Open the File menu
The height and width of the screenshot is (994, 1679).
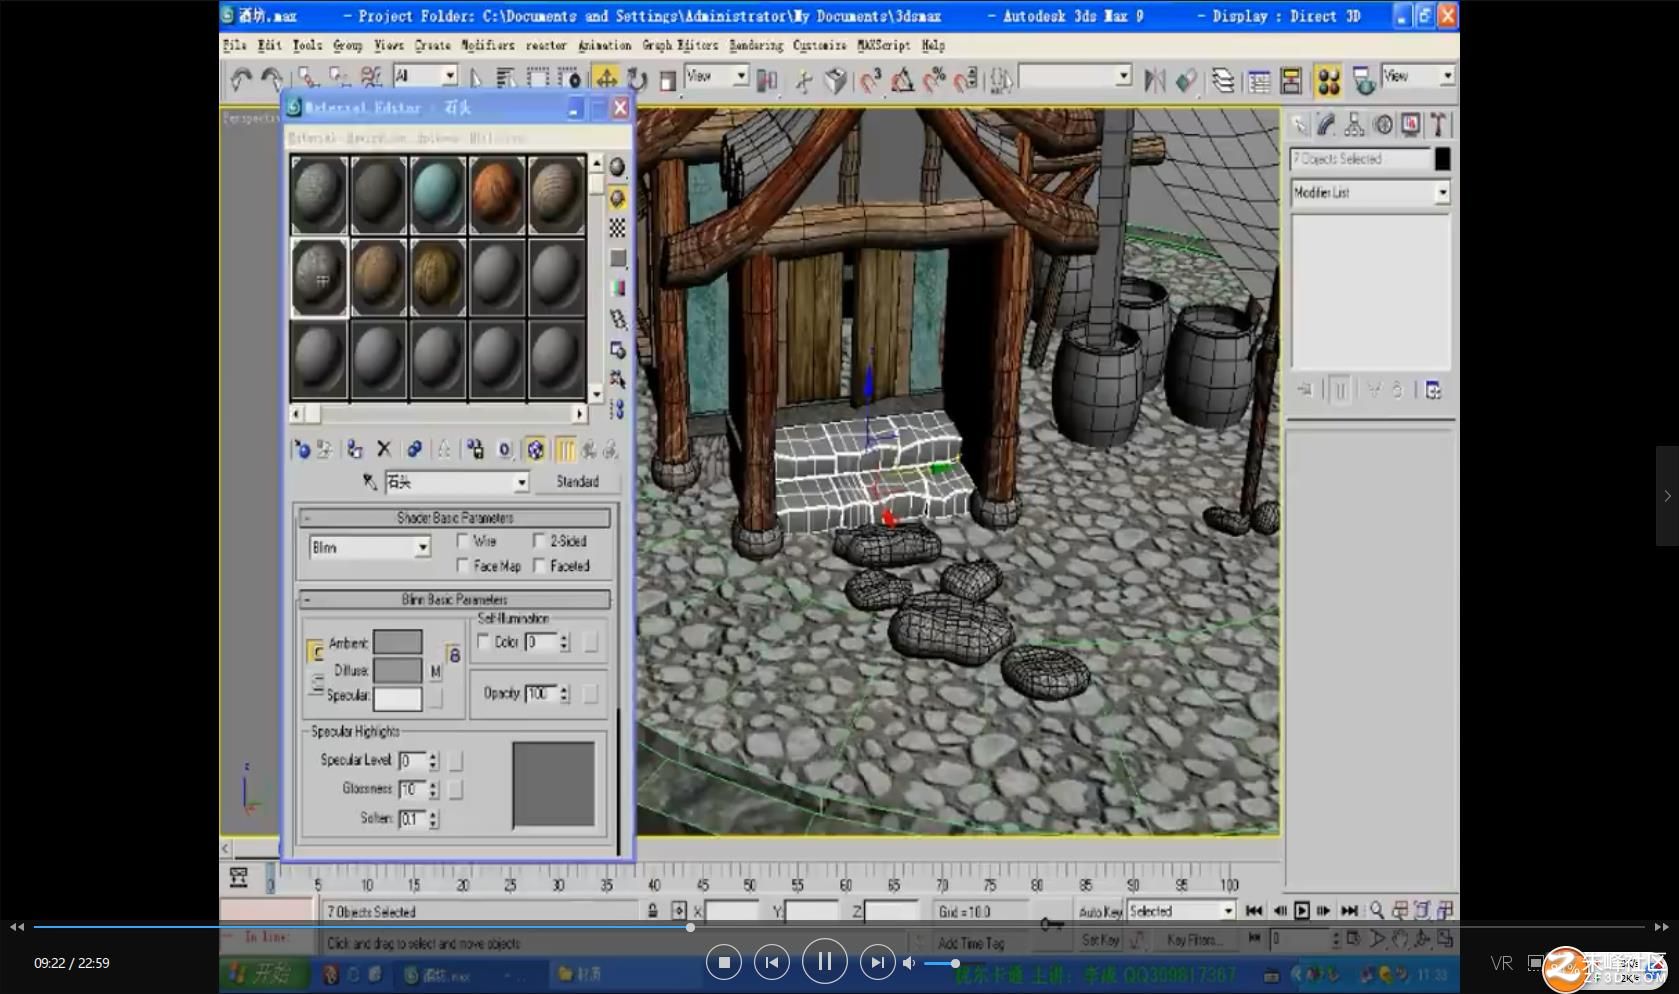tap(235, 45)
